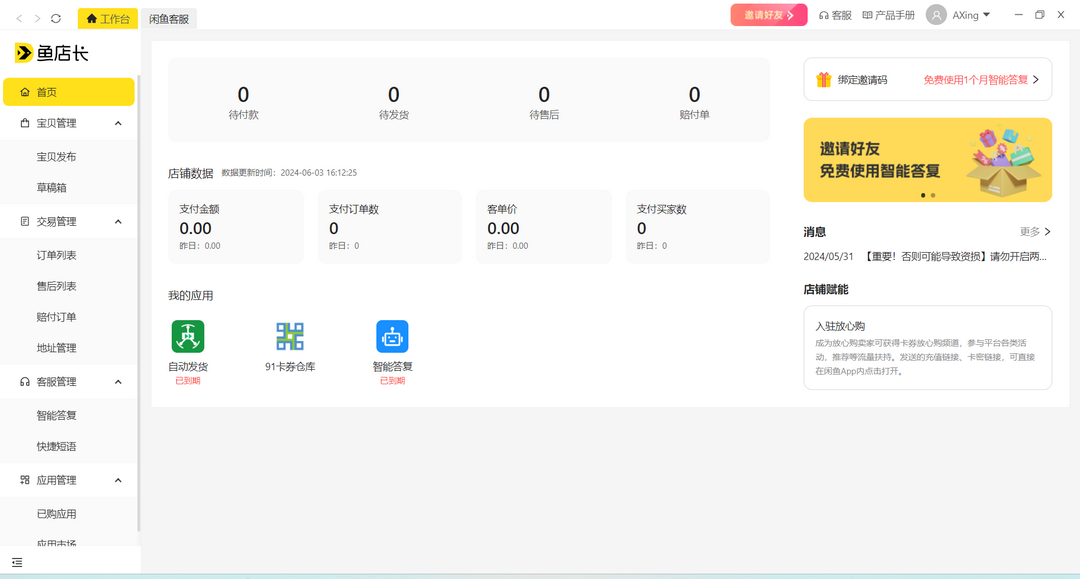This screenshot has width=1080, height=579.
Task: Click 更多 link beside 消息
Action: point(1035,232)
